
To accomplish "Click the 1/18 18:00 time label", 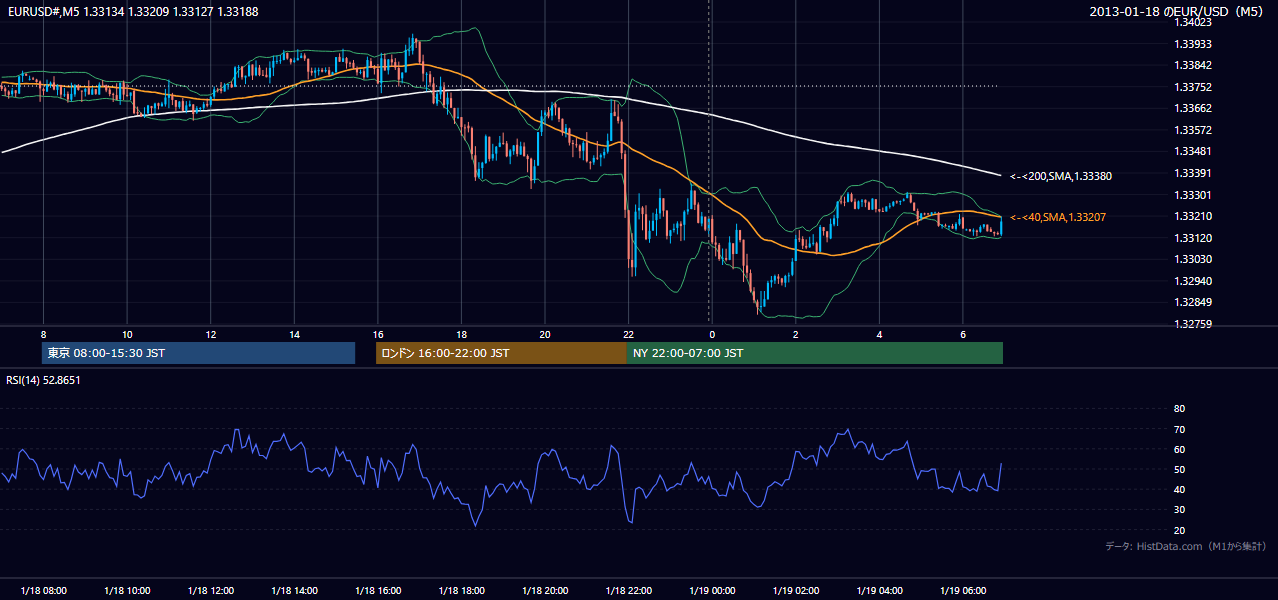I will click(461, 591).
